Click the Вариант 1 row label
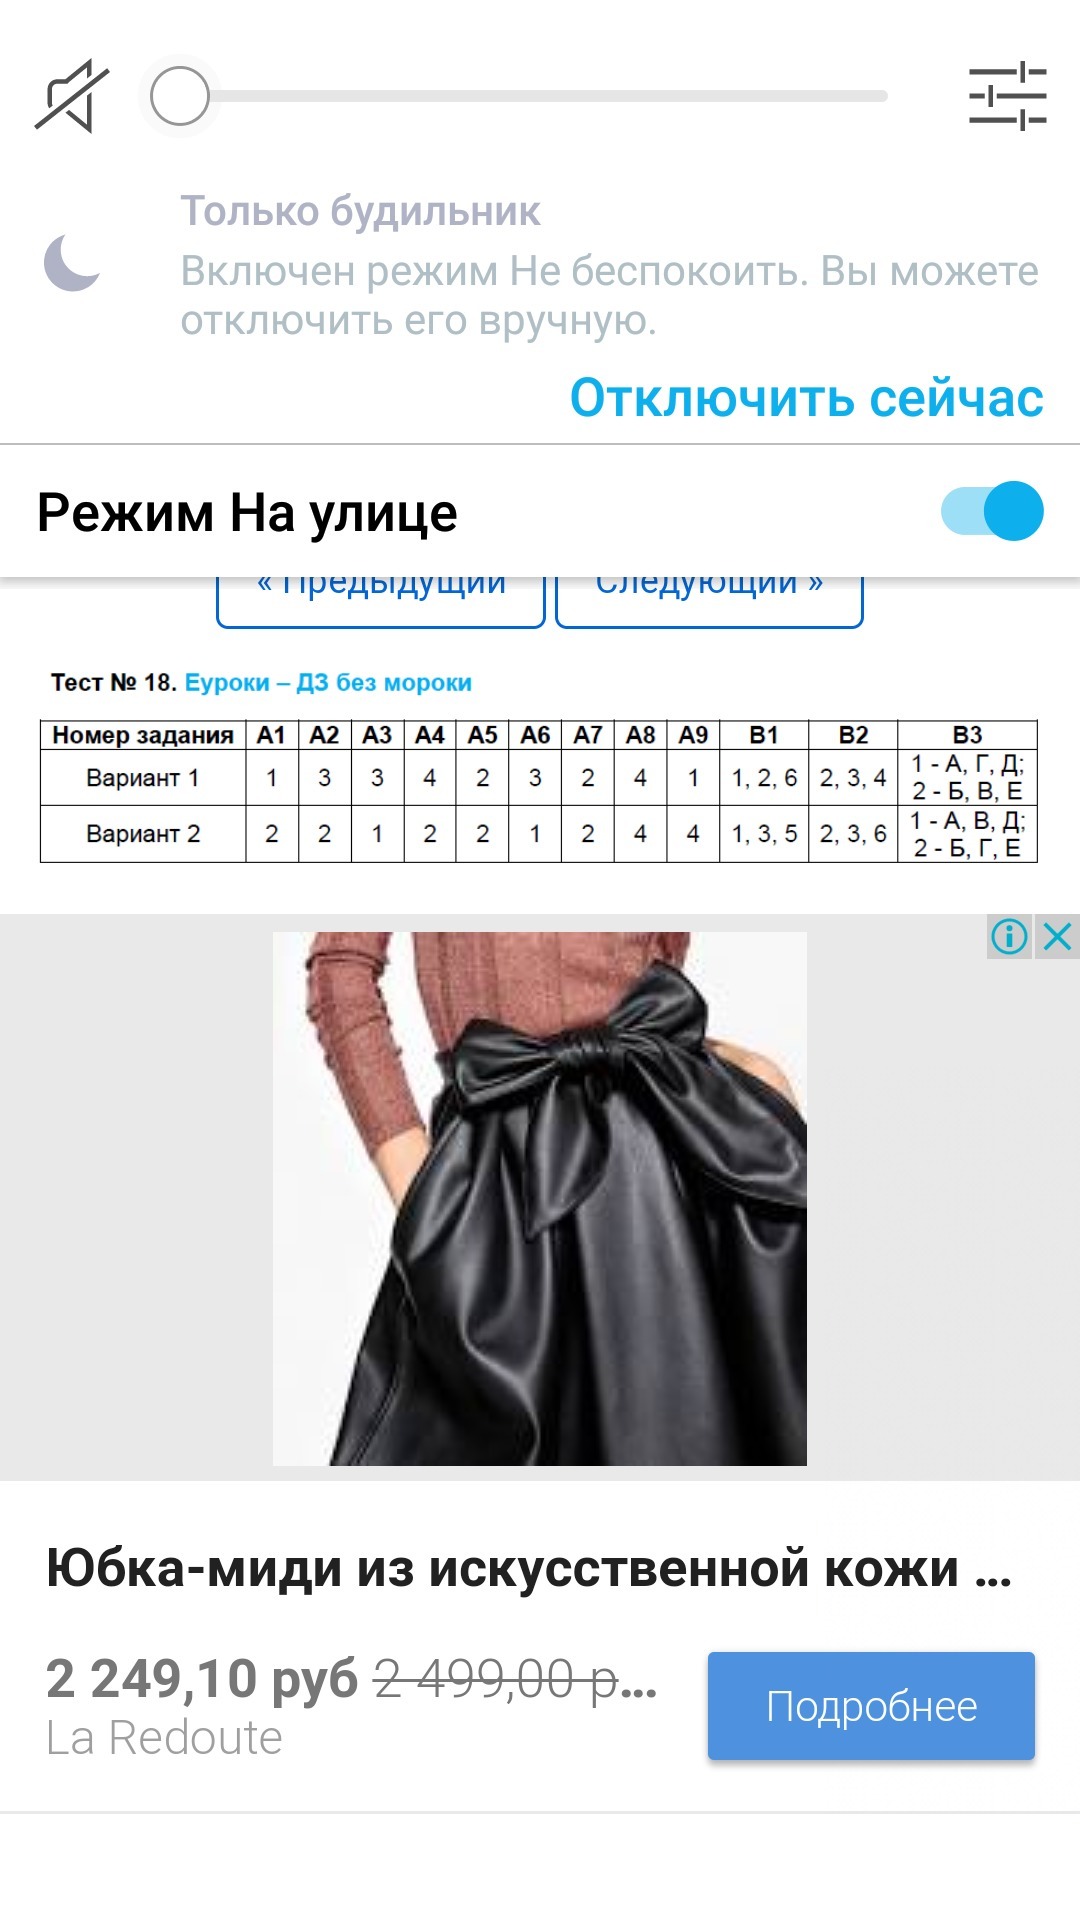Screen dimensions: 1080x1920 (143, 778)
